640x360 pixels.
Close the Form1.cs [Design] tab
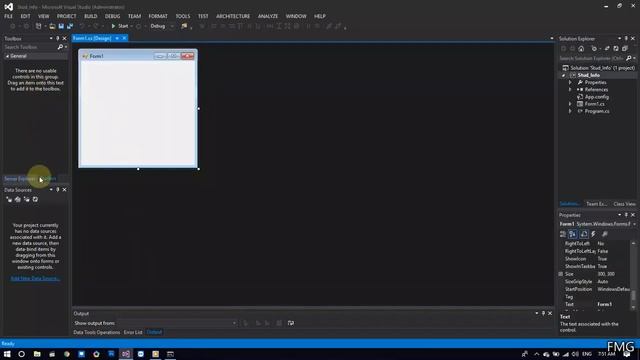coord(124,38)
